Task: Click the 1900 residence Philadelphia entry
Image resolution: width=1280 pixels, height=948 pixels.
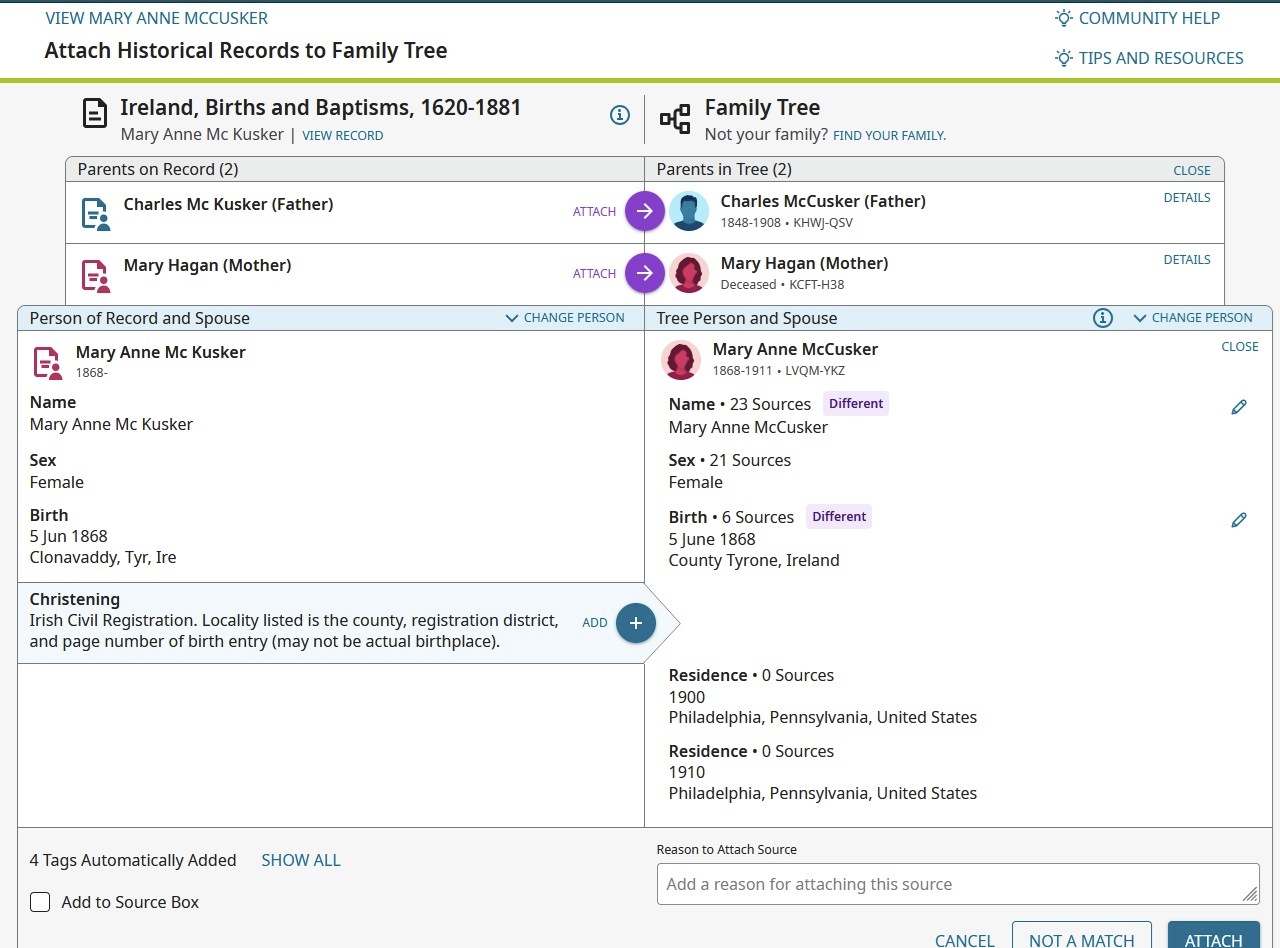Action: click(823, 717)
